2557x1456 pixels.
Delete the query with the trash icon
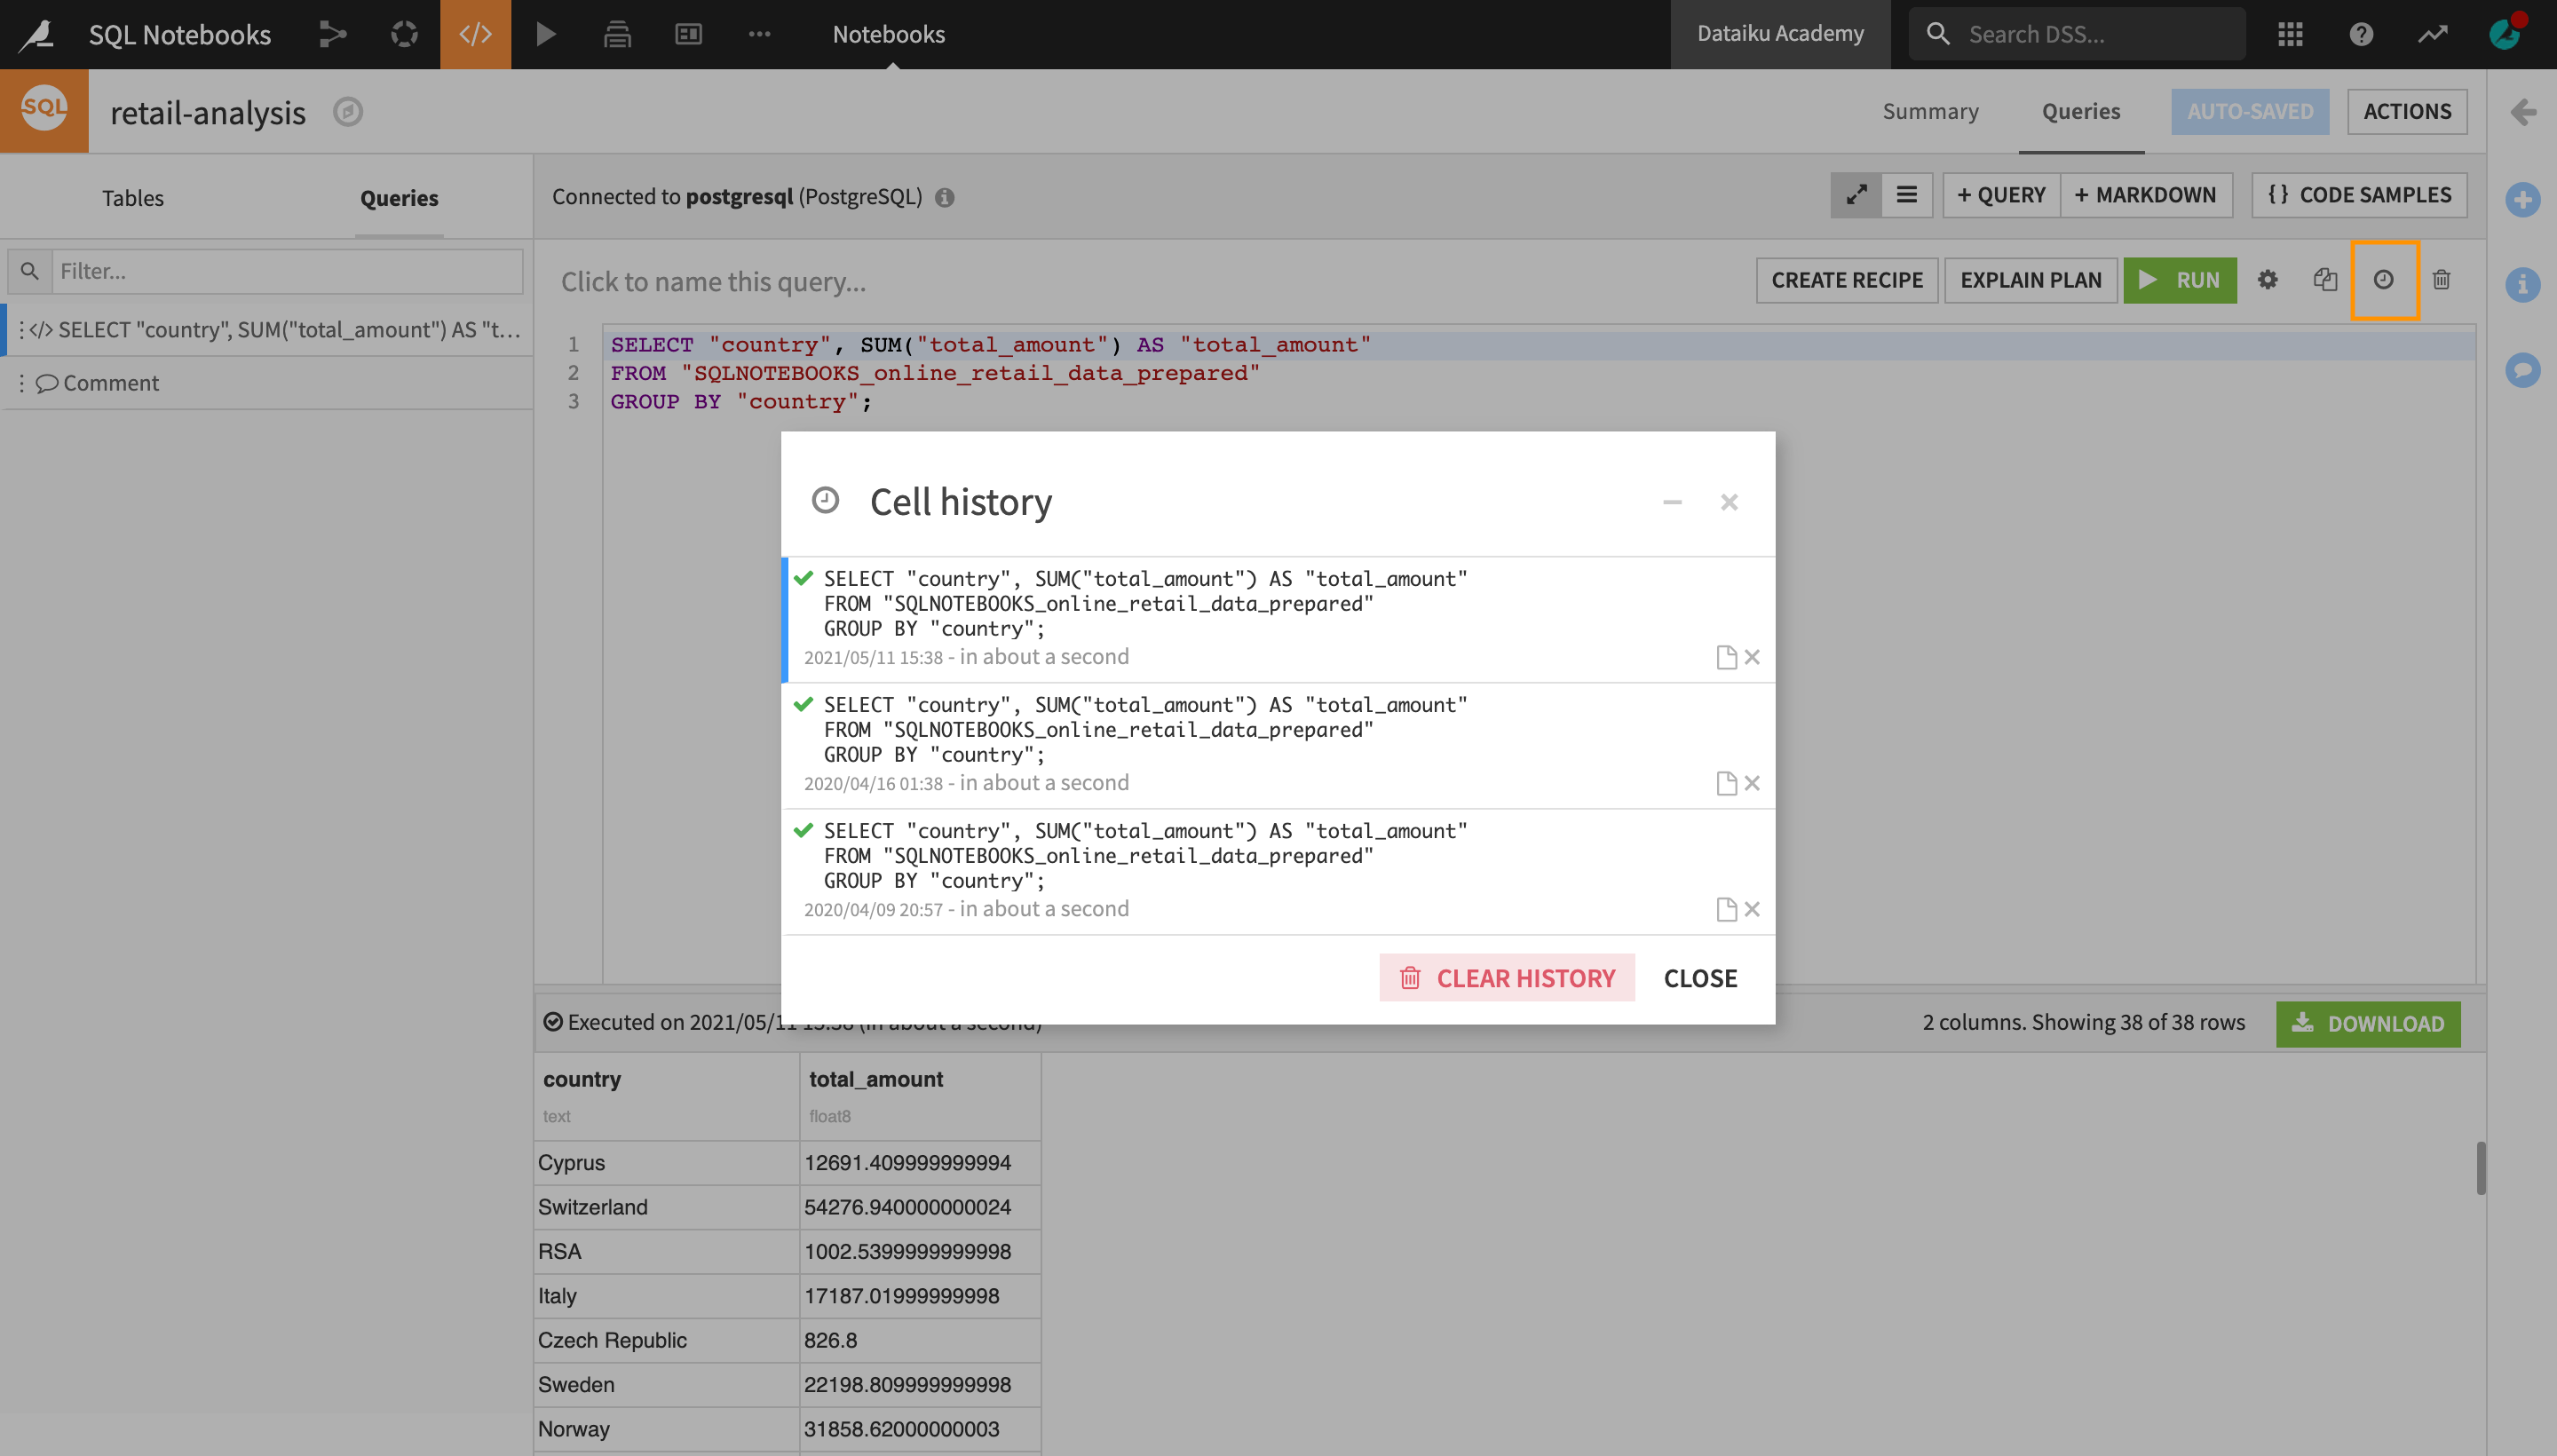(2441, 280)
